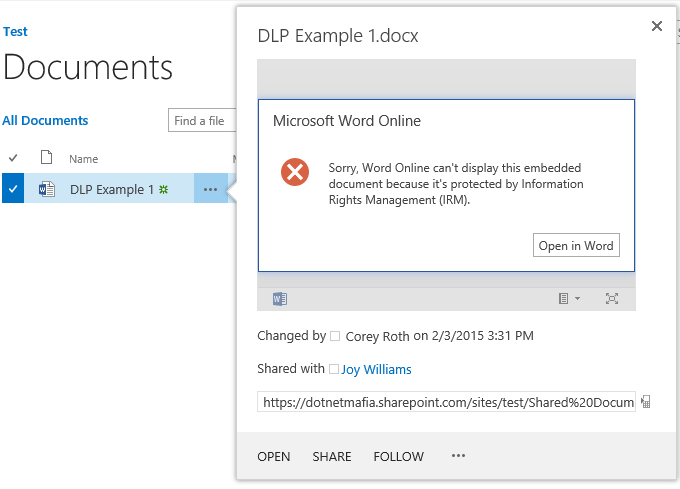
Task: Open the ellipsis menu for DLP Example 1
Action: click(210, 189)
